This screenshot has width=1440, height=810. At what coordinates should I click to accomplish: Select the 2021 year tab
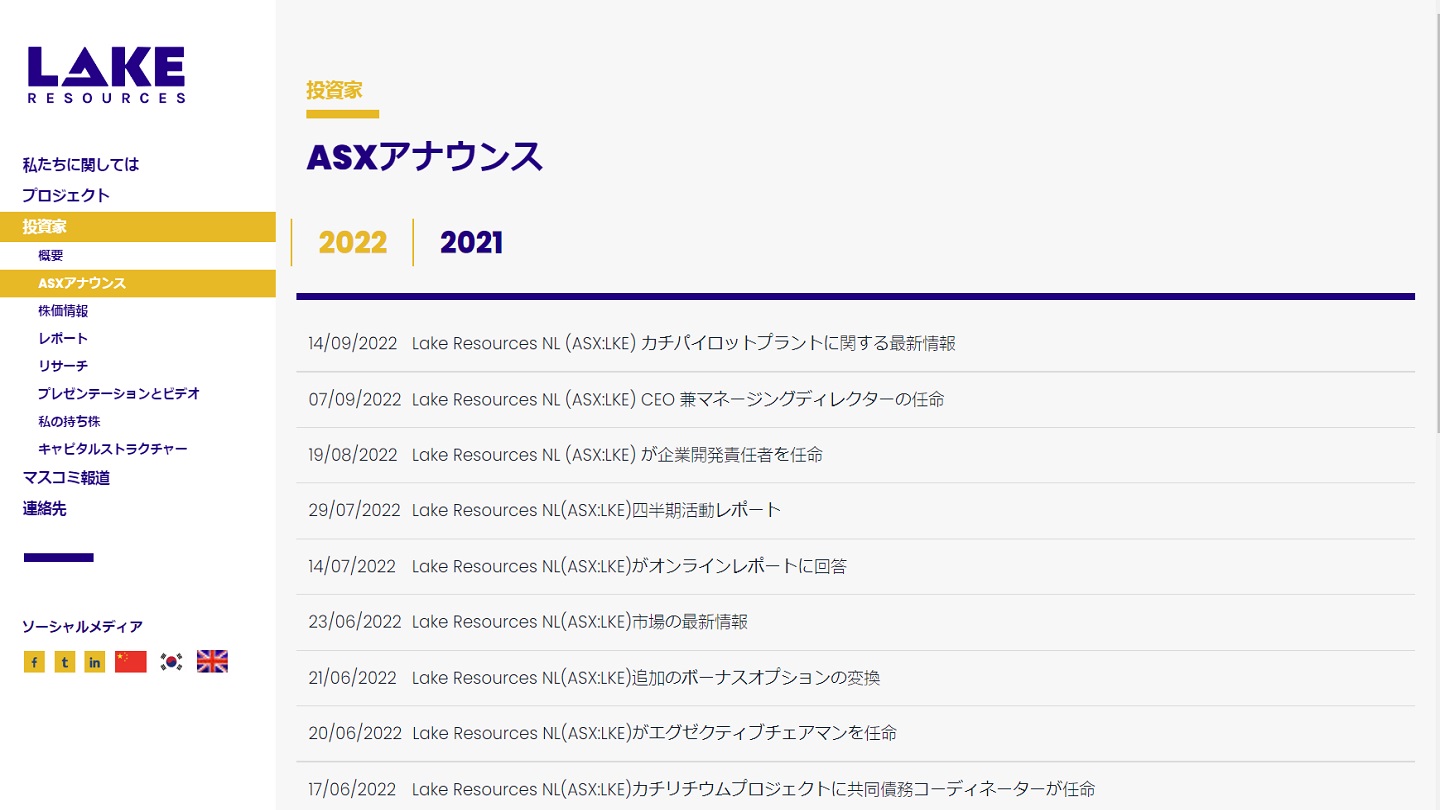pyautogui.click(x=471, y=243)
